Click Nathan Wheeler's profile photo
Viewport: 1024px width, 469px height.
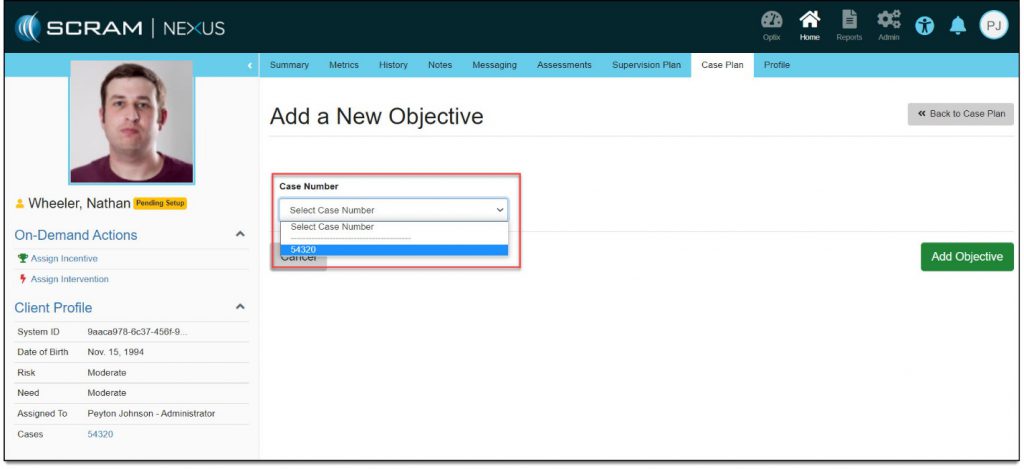tap(131, 122)
